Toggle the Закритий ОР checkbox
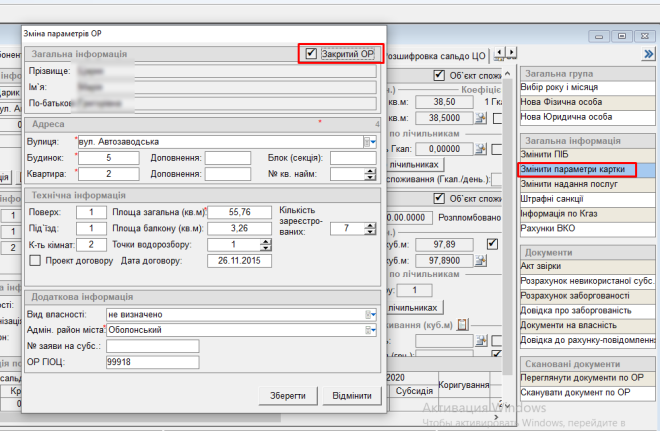 point(312,53)
